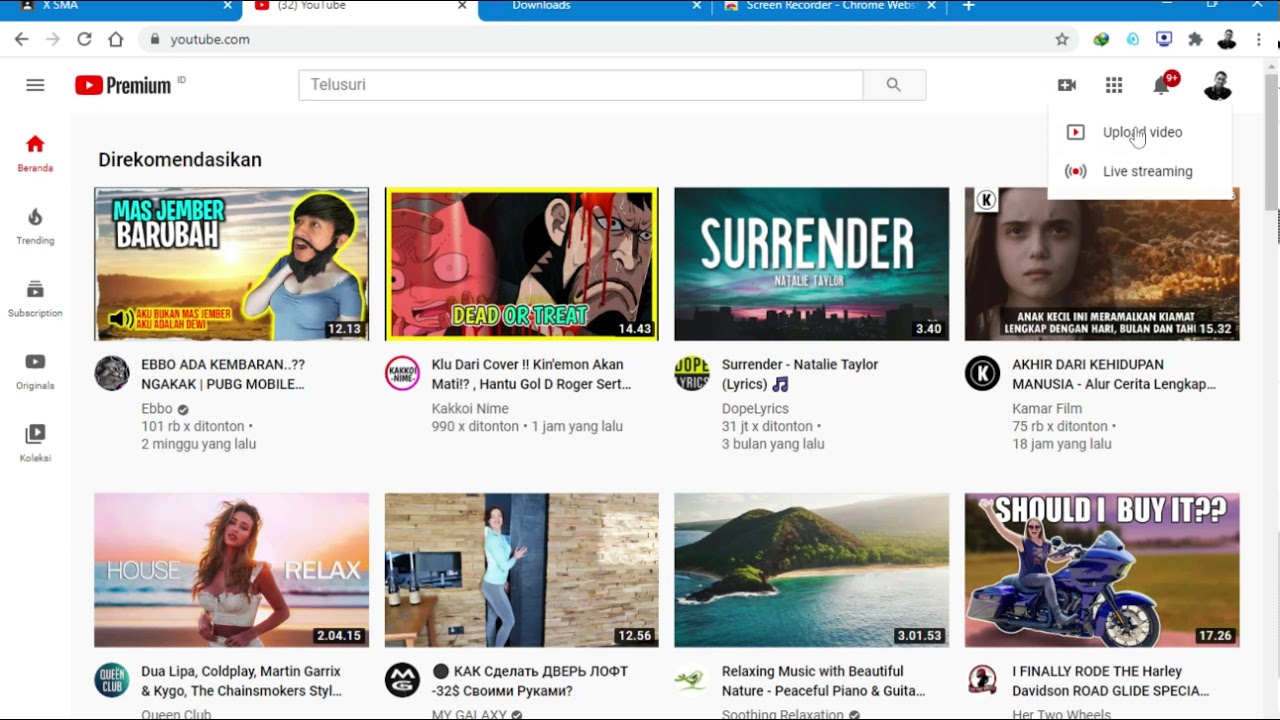
Task: Open the island nature thumbnail
Action: click(x=812, y=570)
